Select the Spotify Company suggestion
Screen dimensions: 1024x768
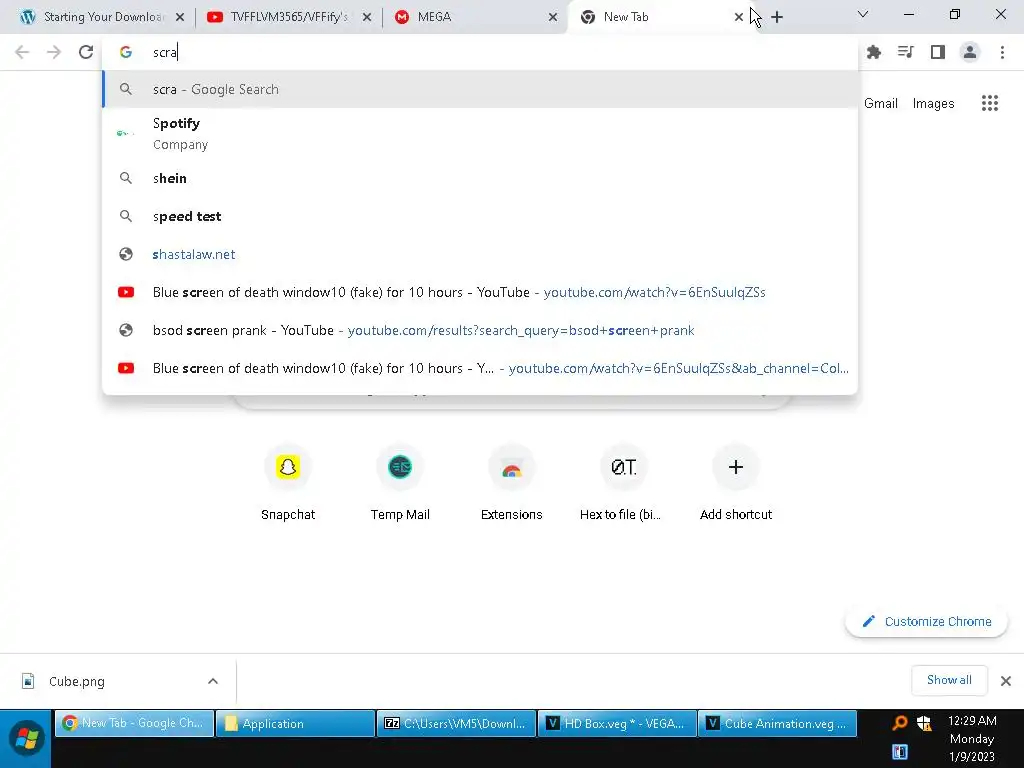480,133
